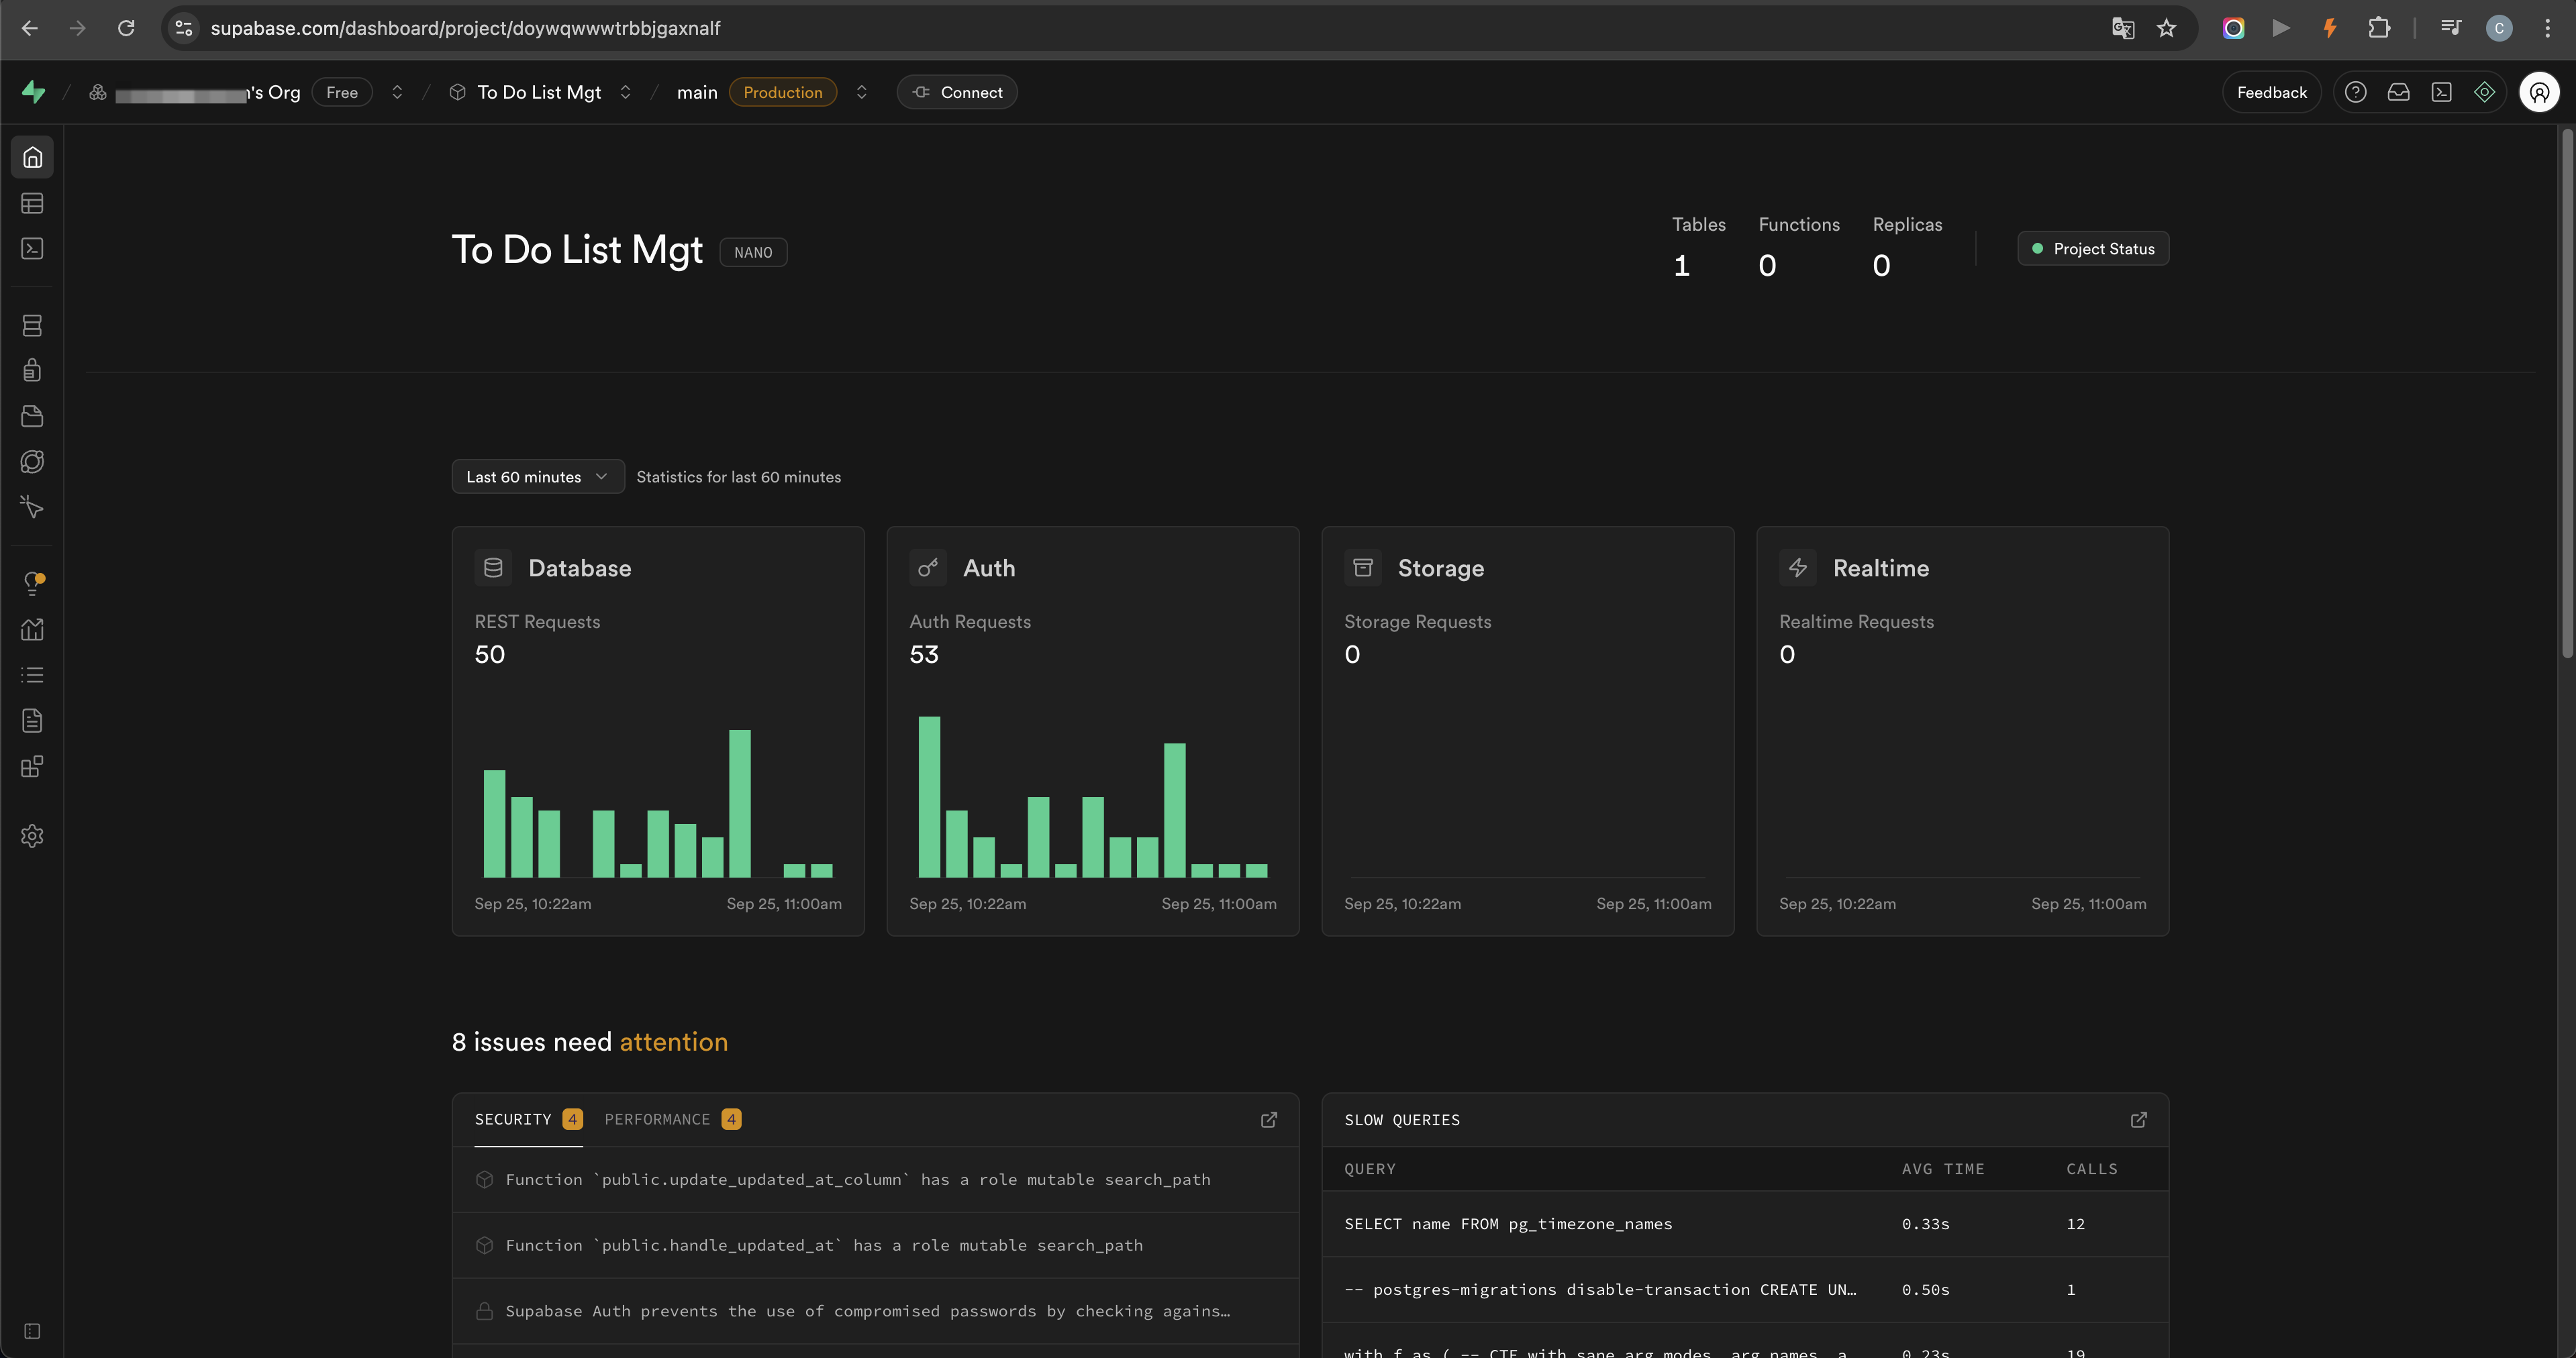Click the browser address bar URL
Viewport: 2576px width, 1358px height.
tap(465, 28)
